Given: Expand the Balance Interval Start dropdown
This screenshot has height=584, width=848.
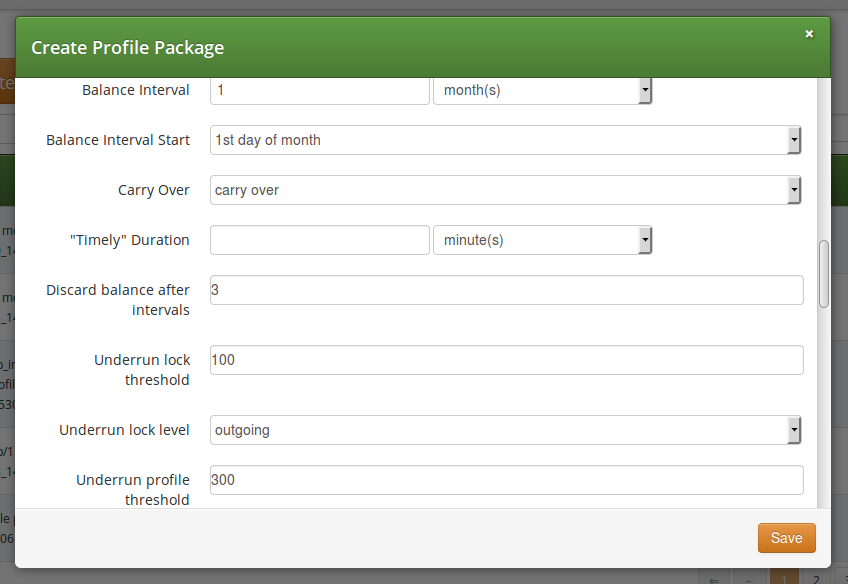Looking at the screenshot, I should click(x=505, y=140).
